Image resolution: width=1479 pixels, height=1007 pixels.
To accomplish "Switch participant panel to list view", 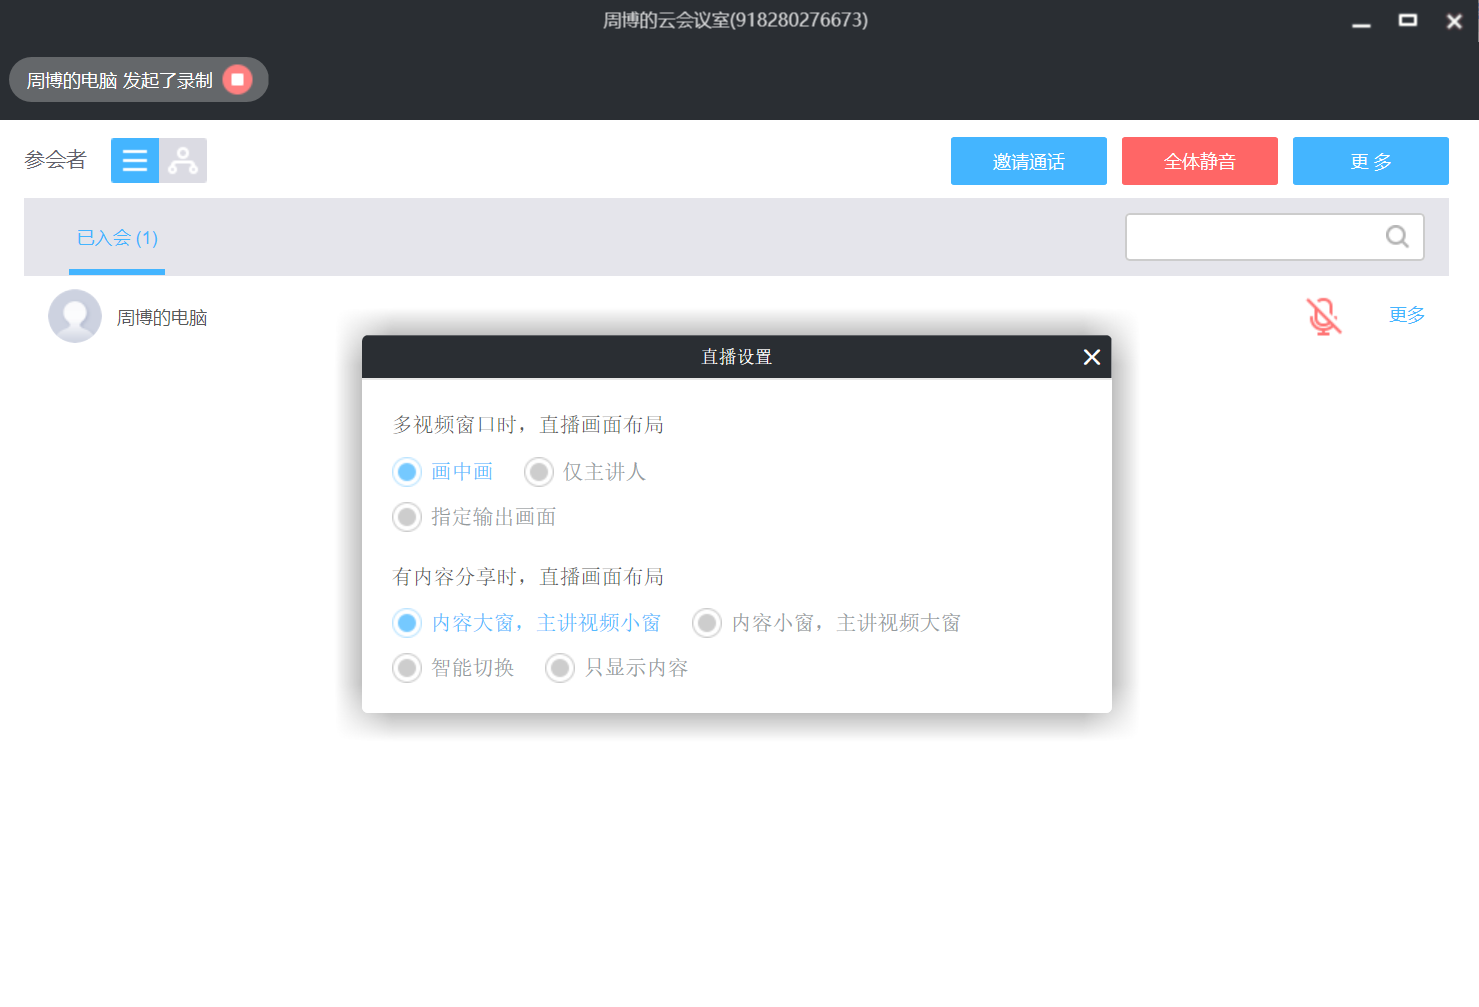I will point(135,160).
